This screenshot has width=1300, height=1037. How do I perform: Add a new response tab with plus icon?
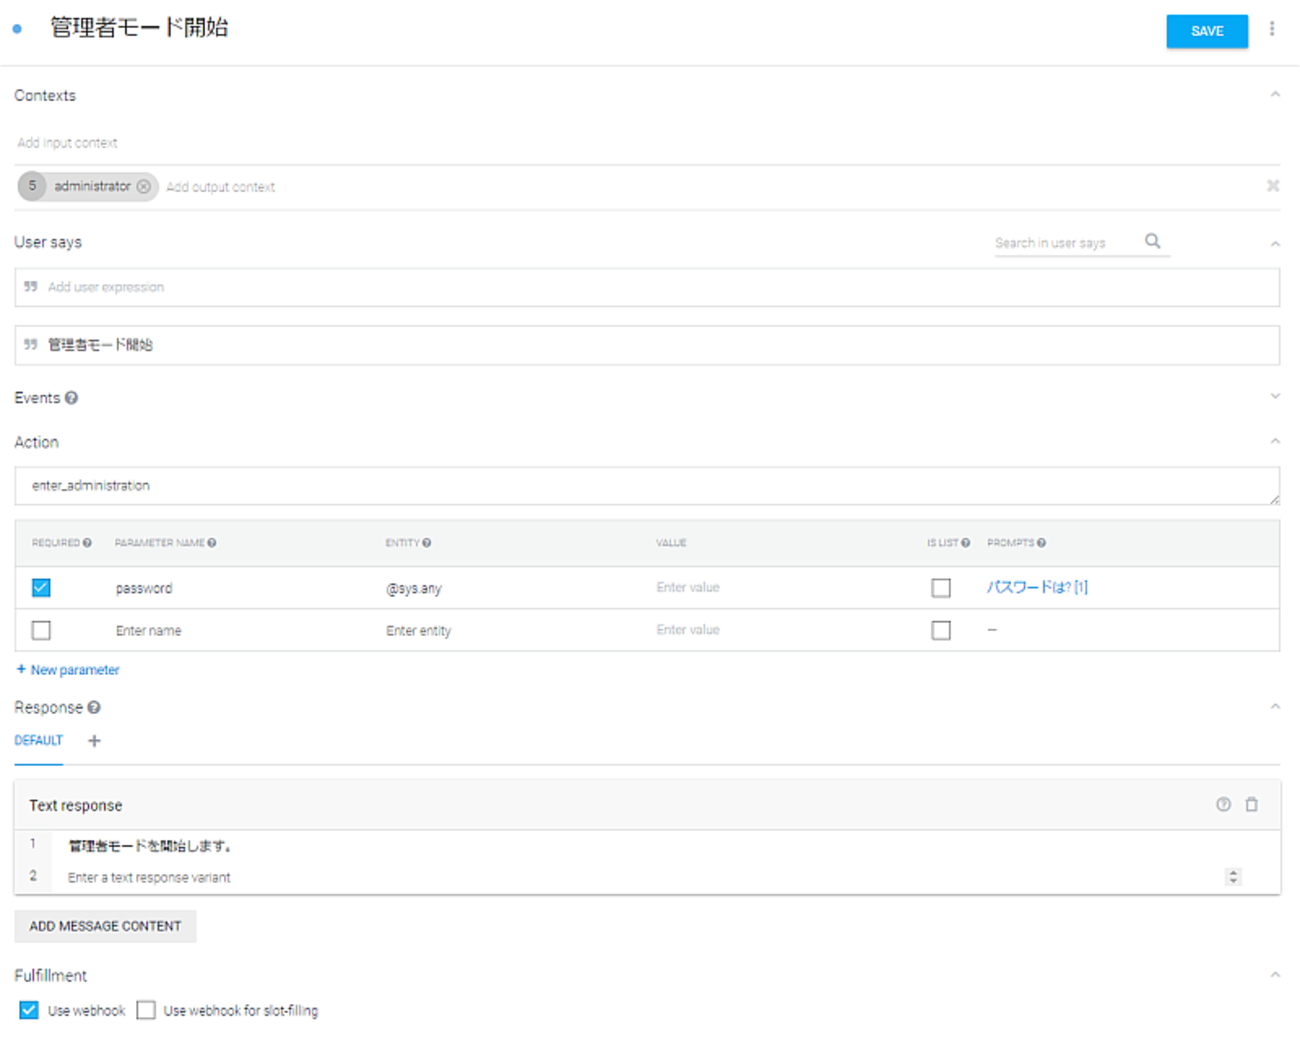[94, 741]
